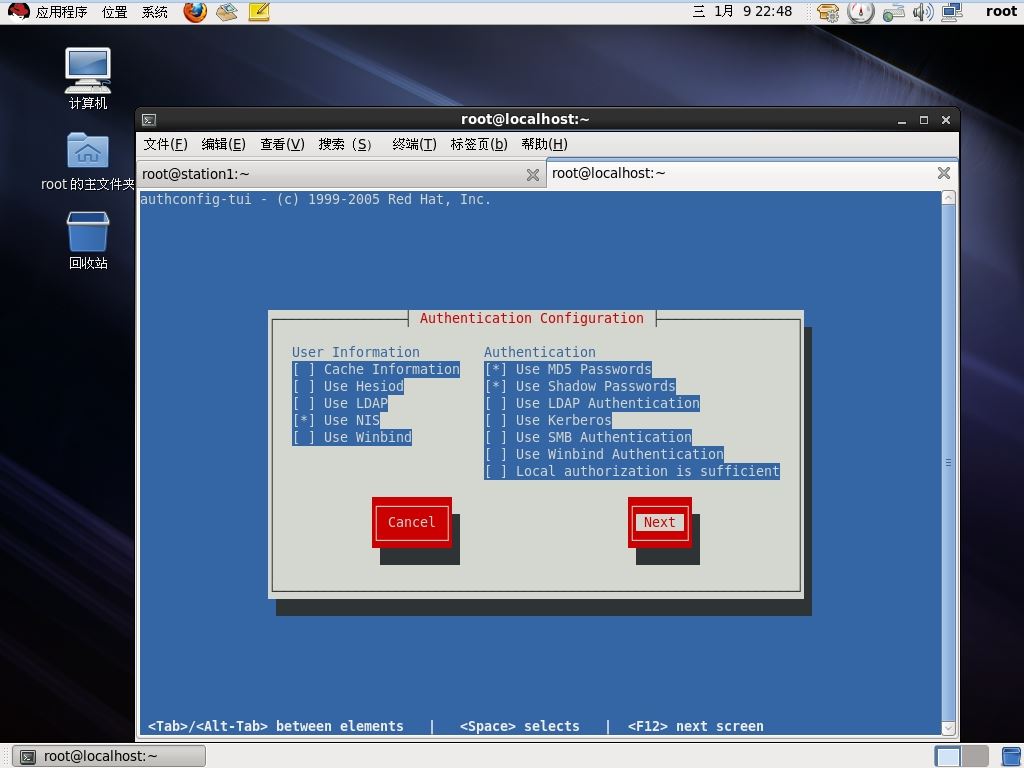Click the terminal vertical scrollbar track

[x=949, y=463]
